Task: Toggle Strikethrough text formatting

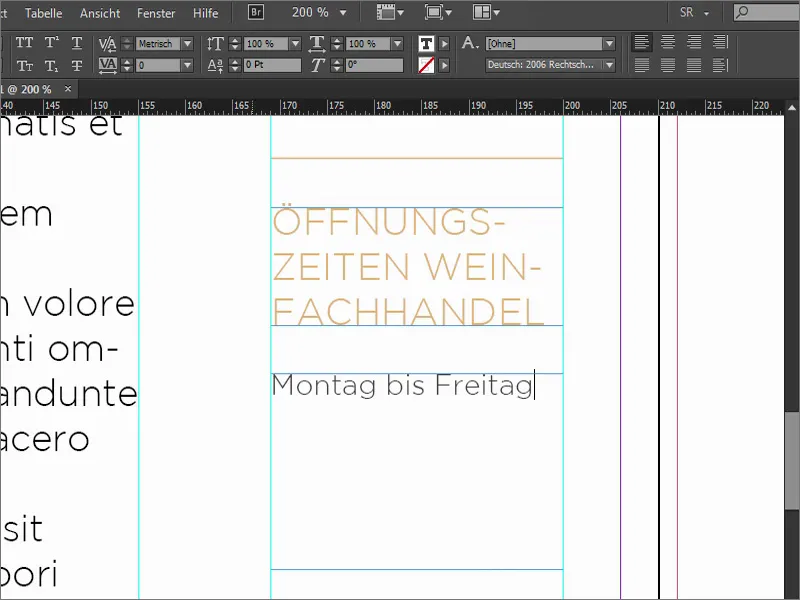Action: click(x=77, y=65)
